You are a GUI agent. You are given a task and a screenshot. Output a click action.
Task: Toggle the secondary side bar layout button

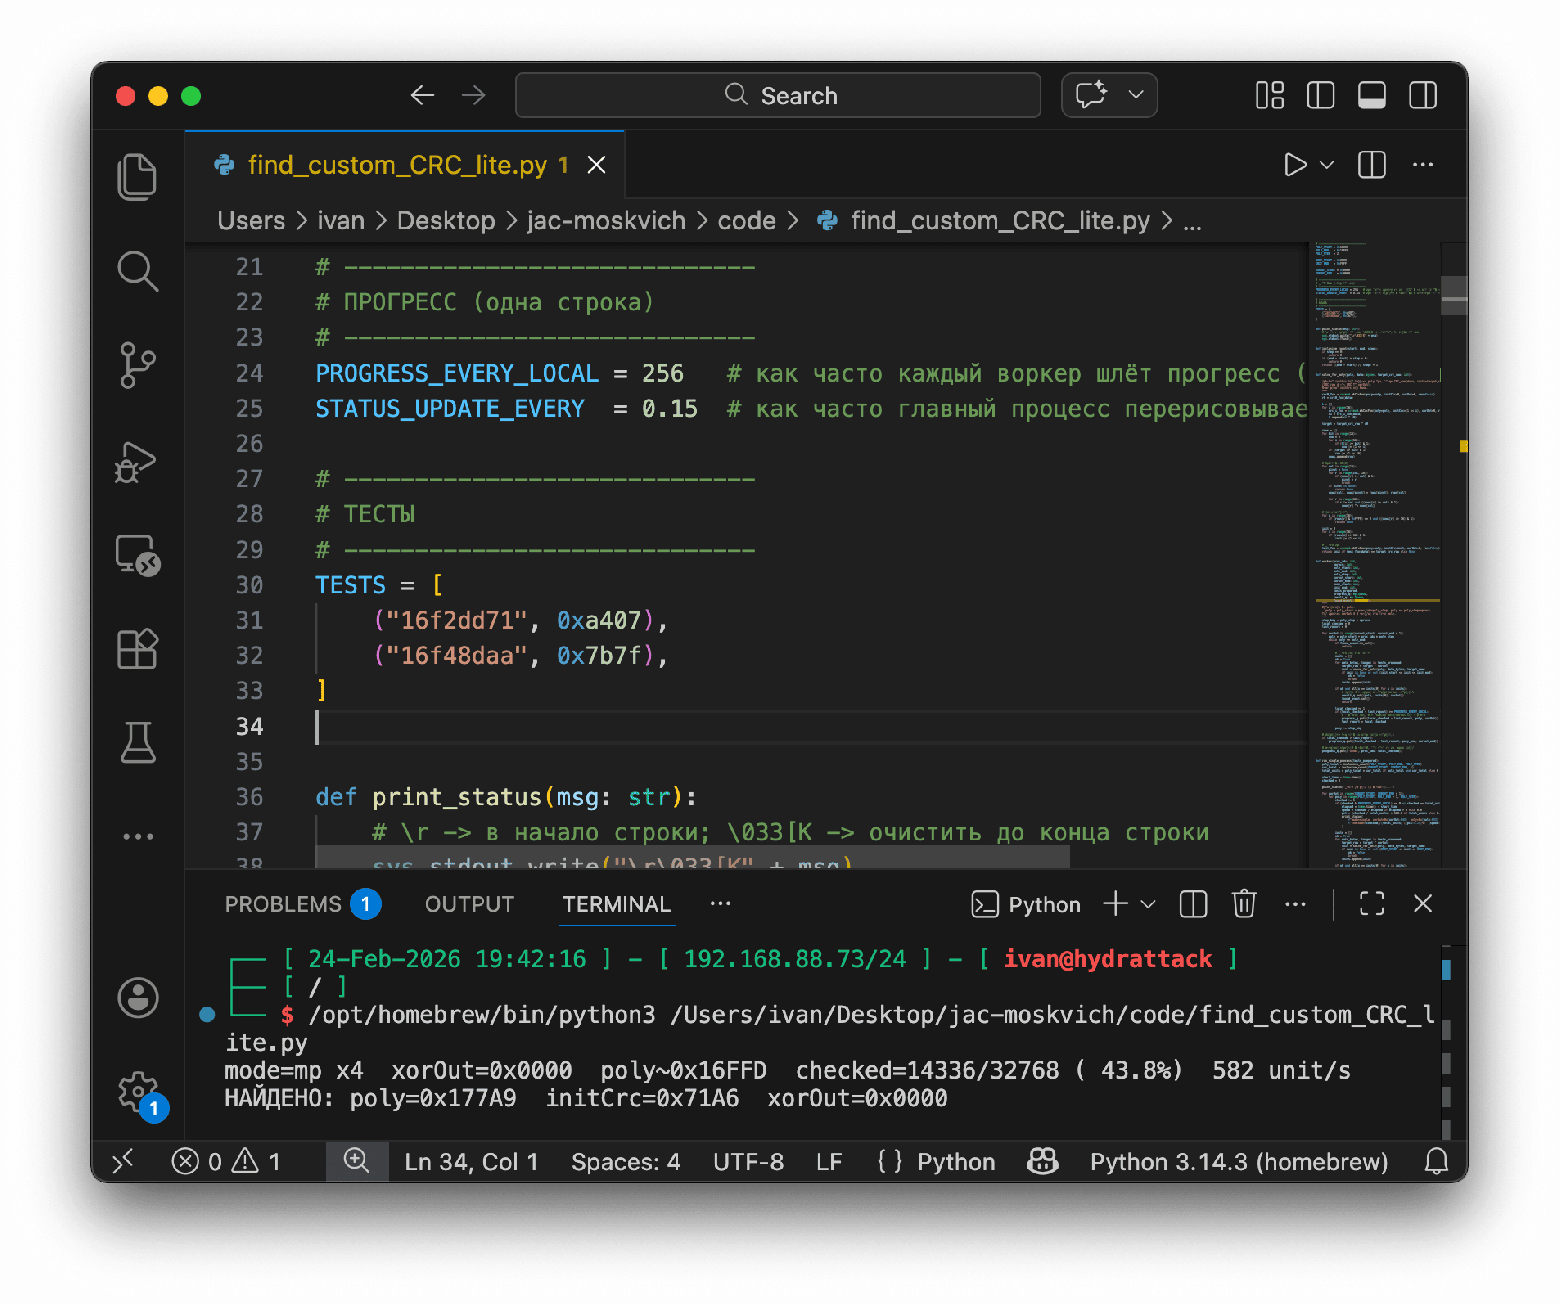coord(1422,96)
